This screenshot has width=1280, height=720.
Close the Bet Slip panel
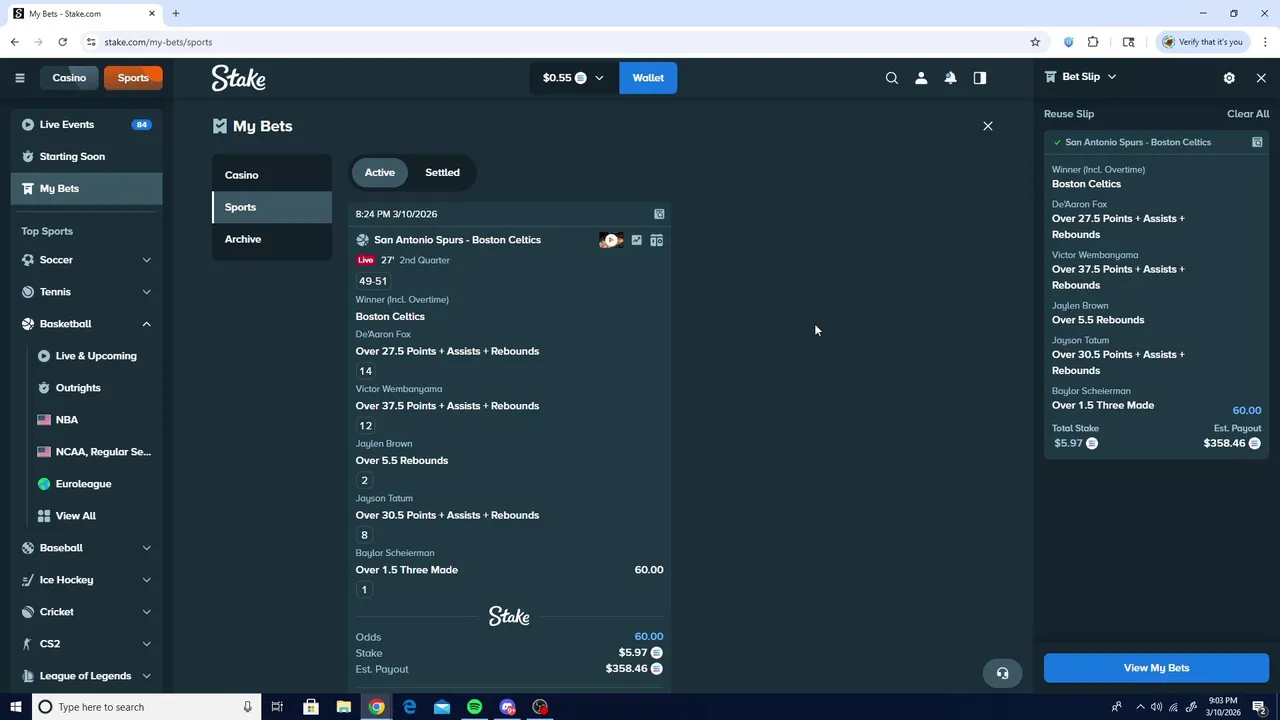coord(1261,78)
